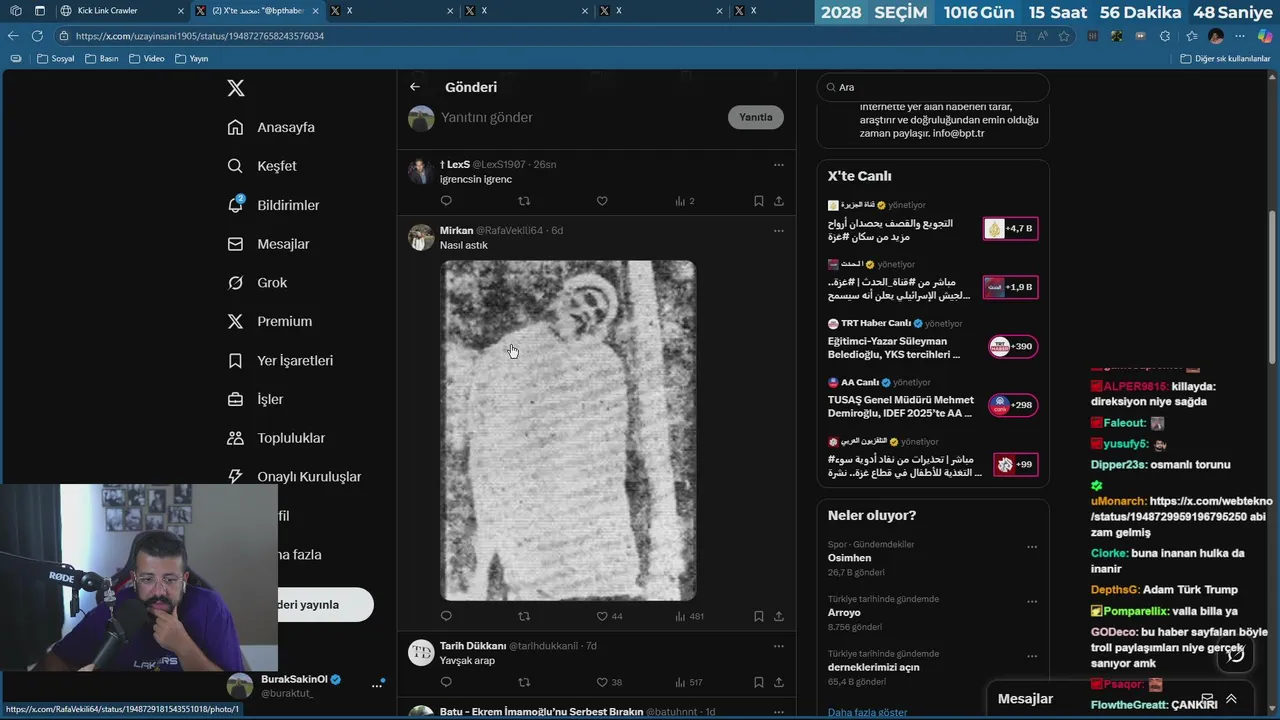Viewport: 1280px width, 720px height.
Task: Bookmark LexS's comment
Action: click(x=759, y=201)
